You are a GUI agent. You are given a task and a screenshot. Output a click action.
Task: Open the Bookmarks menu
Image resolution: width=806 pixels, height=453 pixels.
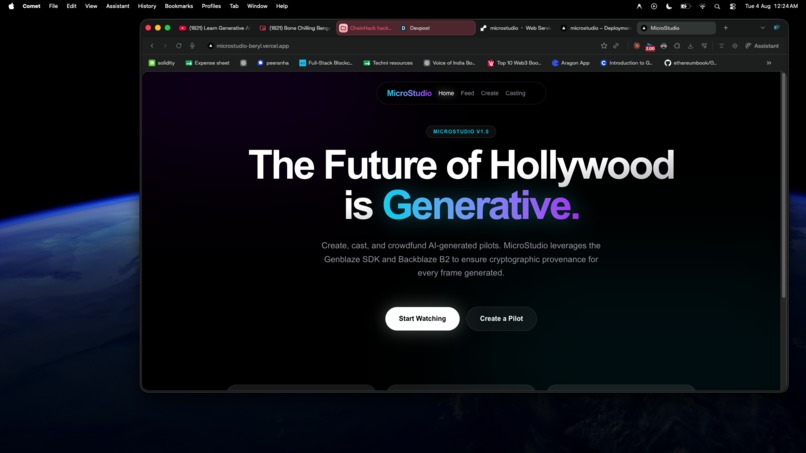click(x=179, y=6)
